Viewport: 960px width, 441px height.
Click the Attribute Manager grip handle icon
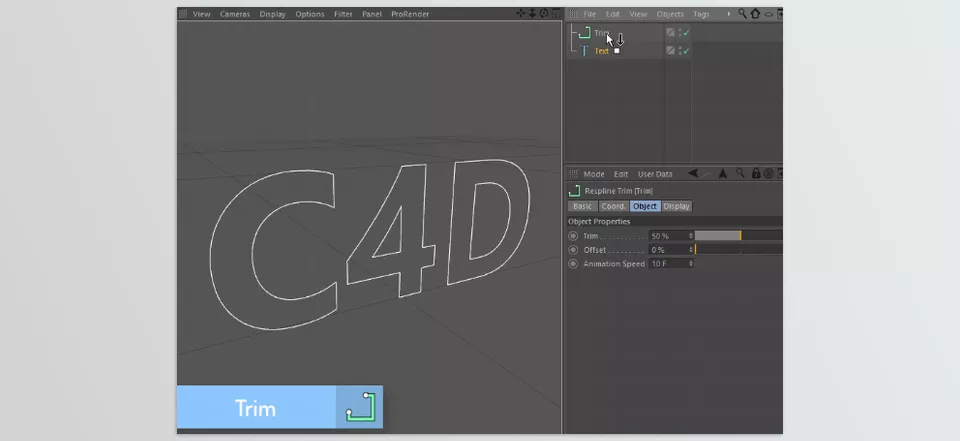[573, 174]
